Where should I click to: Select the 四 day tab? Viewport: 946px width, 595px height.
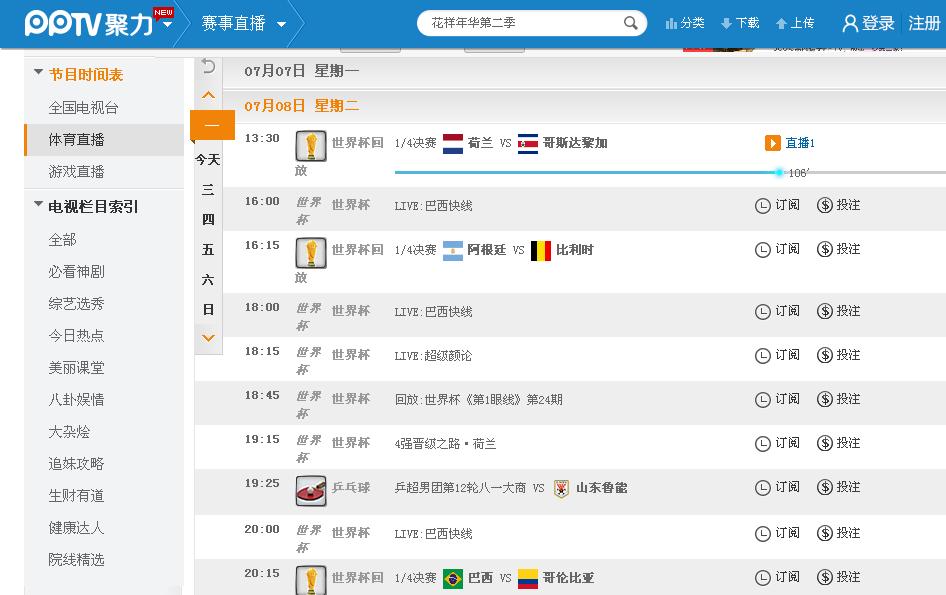coord(208,220)
